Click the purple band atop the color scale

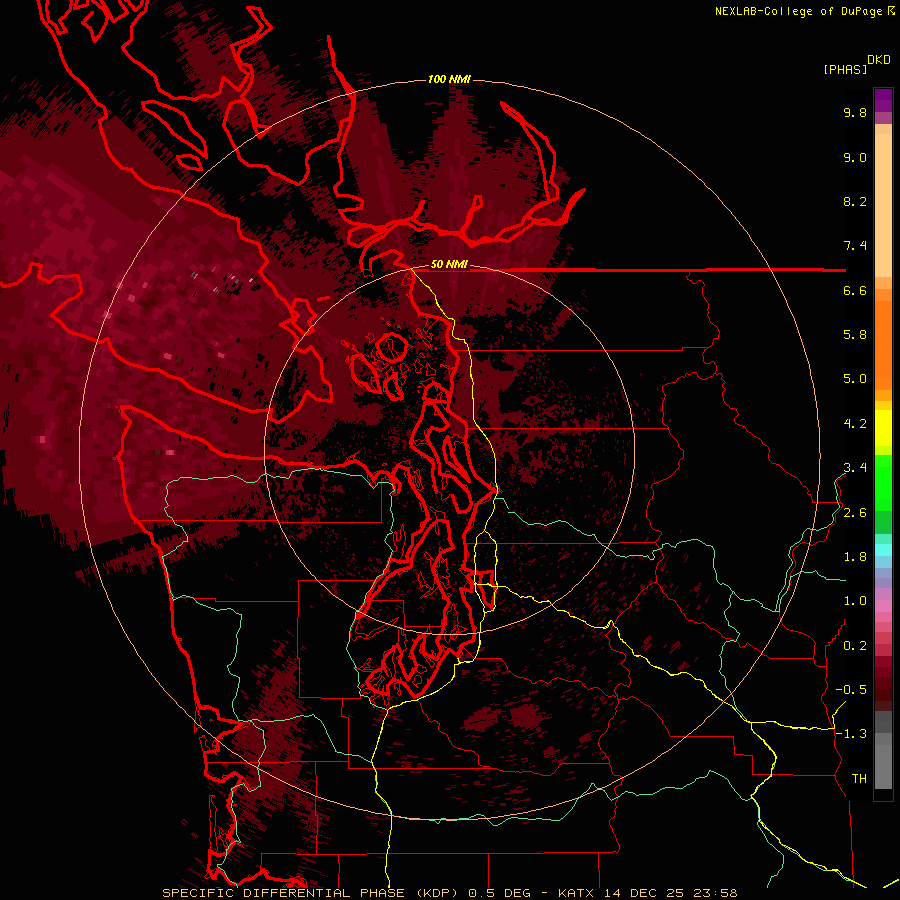click(x=883, y=100)
